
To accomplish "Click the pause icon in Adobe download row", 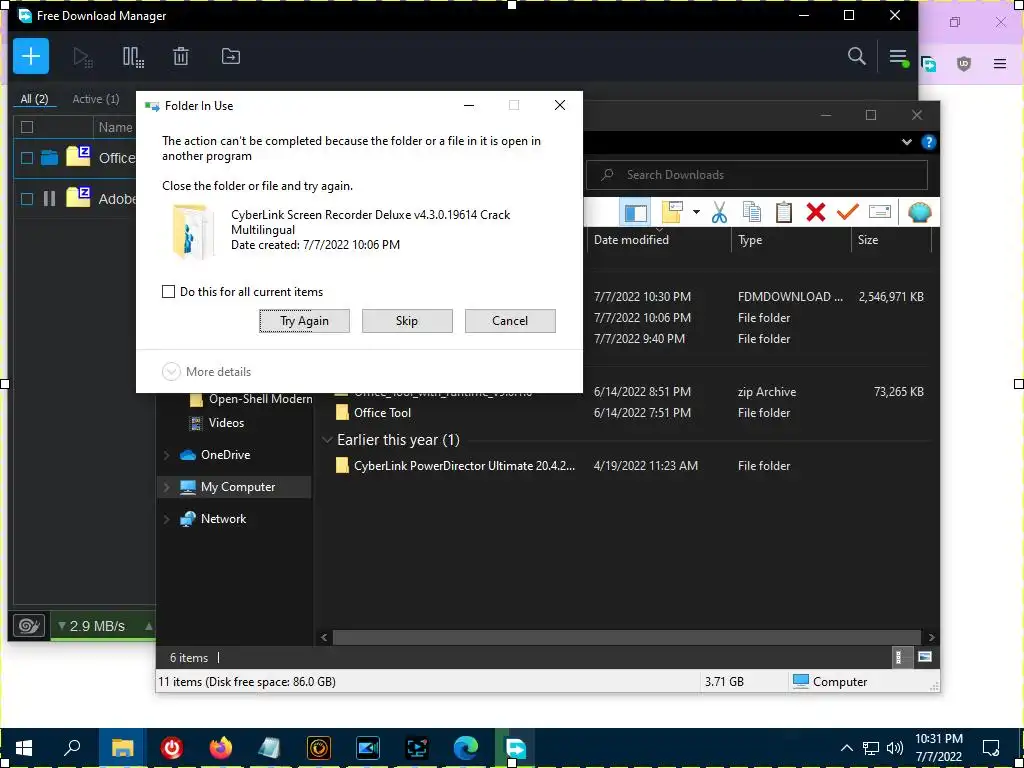I will [50, 198].
